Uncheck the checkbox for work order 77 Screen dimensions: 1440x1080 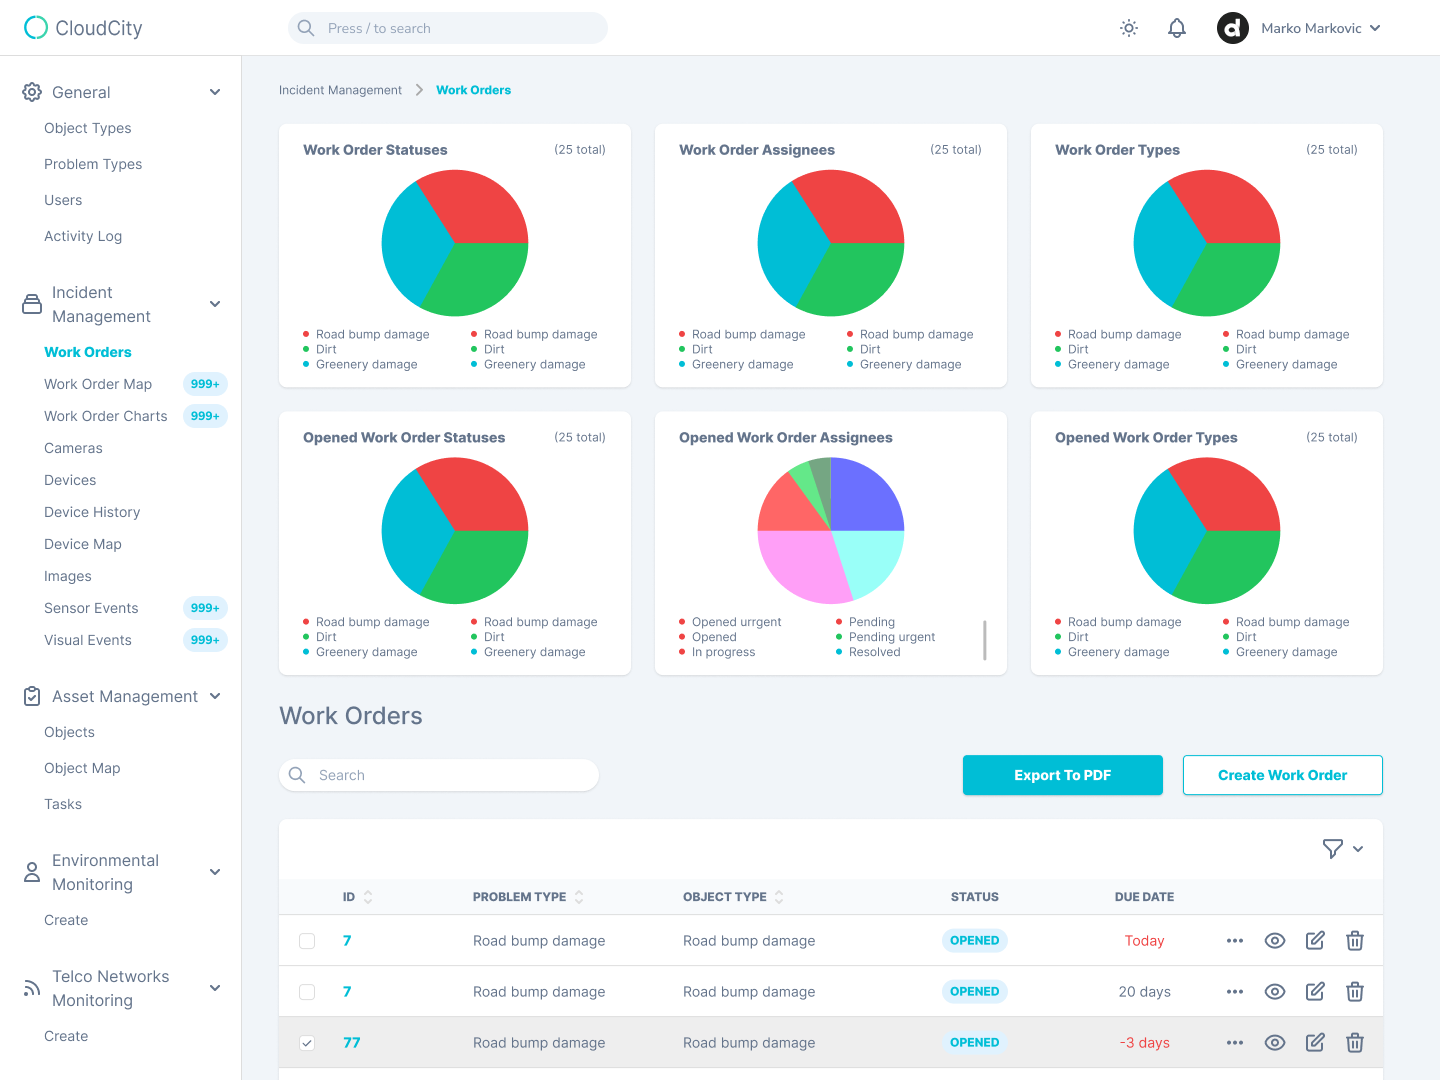(307, 1043)
